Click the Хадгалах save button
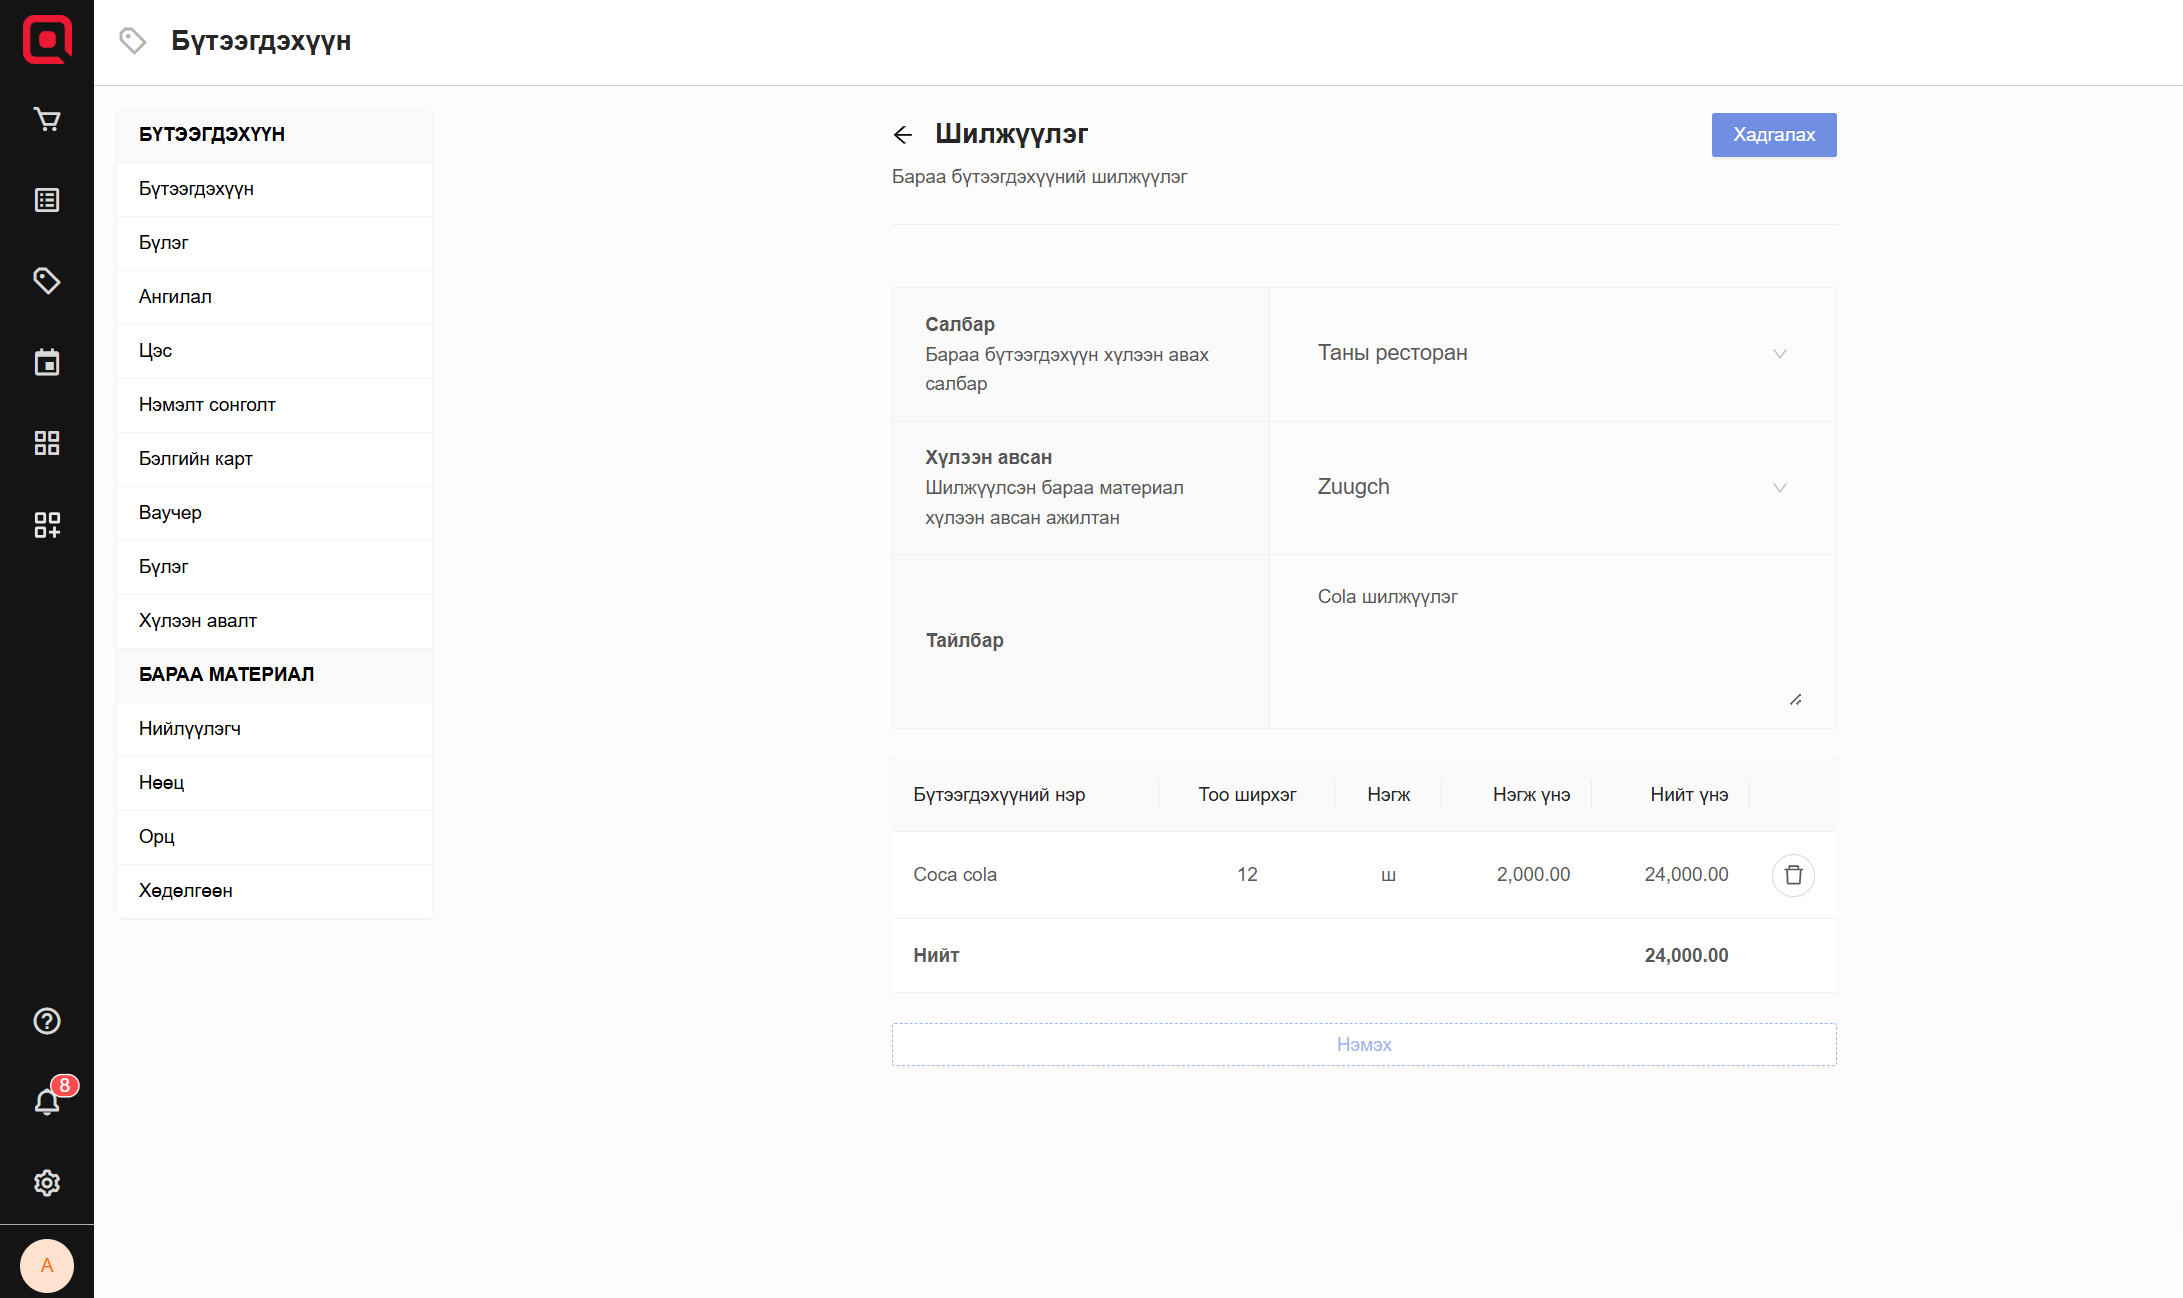2183x1298 pixels. point(1773,135)
